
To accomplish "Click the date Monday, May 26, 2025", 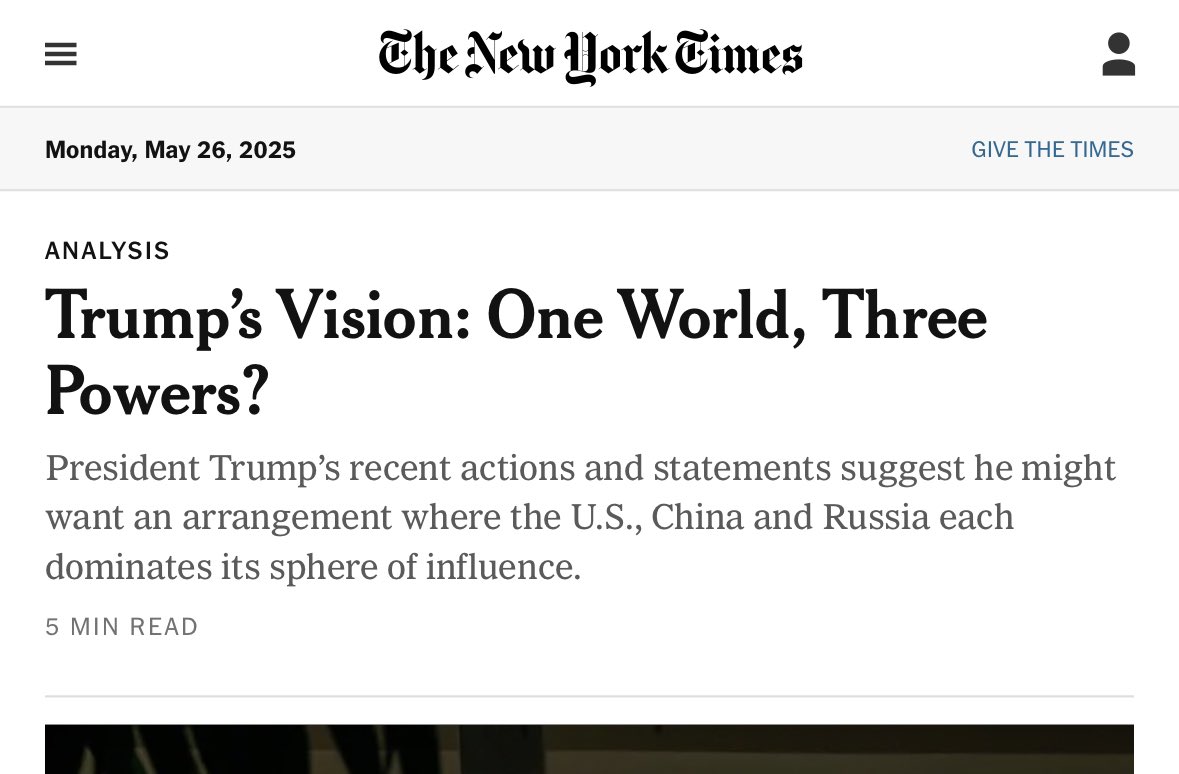I will [x=170, y=150].
